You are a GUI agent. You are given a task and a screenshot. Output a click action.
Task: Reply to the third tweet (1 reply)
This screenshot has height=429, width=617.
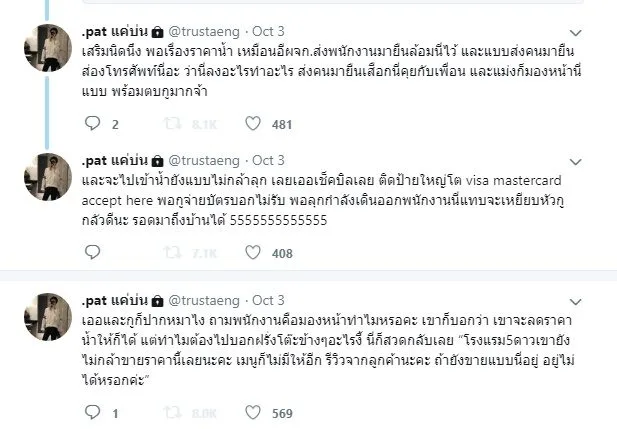pyautogui.click(x=93, y=412)
